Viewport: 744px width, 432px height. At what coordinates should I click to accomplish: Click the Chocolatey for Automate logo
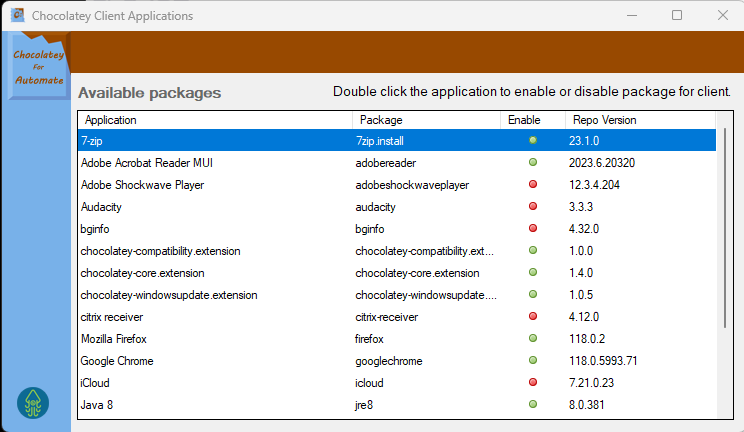[x=38, y=66]
